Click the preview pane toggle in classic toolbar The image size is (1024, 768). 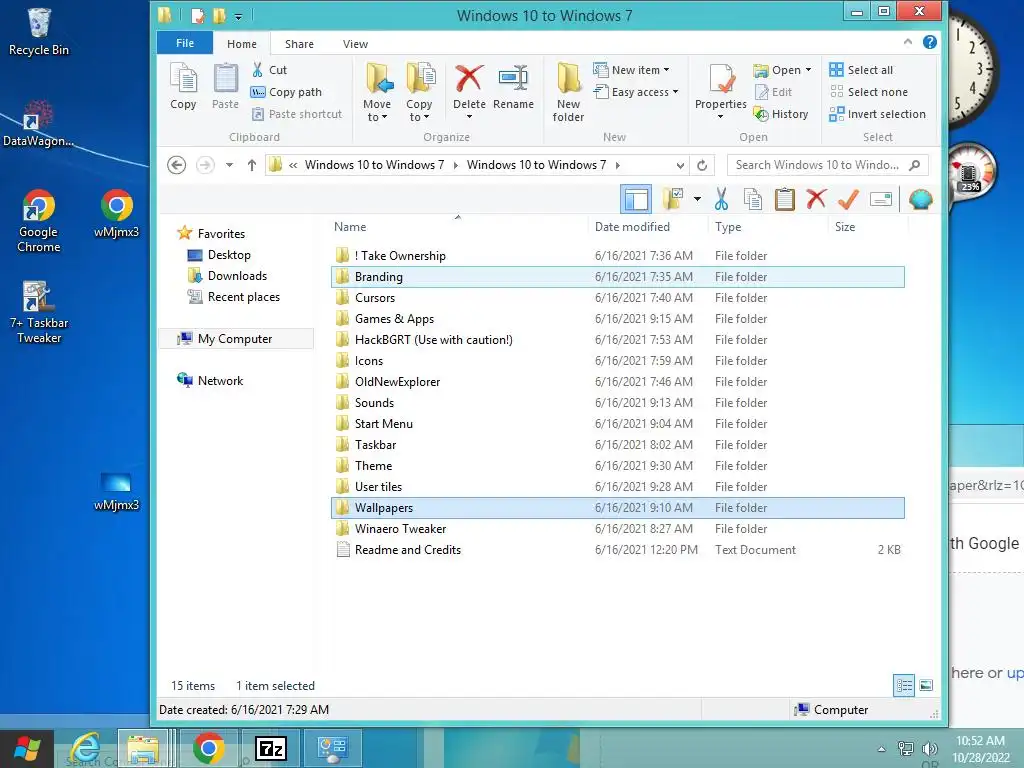[x=635, y=199]
